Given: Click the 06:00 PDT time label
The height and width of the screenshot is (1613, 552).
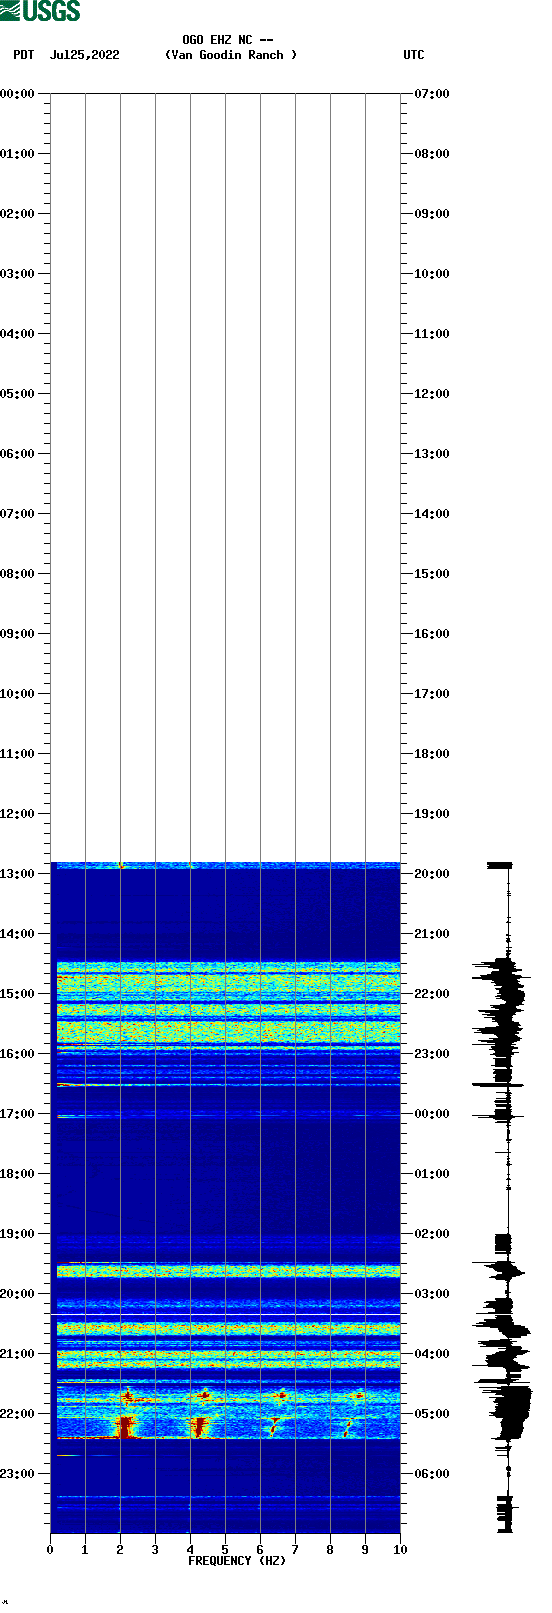Looking at the screenshot, I should click(x=18, y=454).
